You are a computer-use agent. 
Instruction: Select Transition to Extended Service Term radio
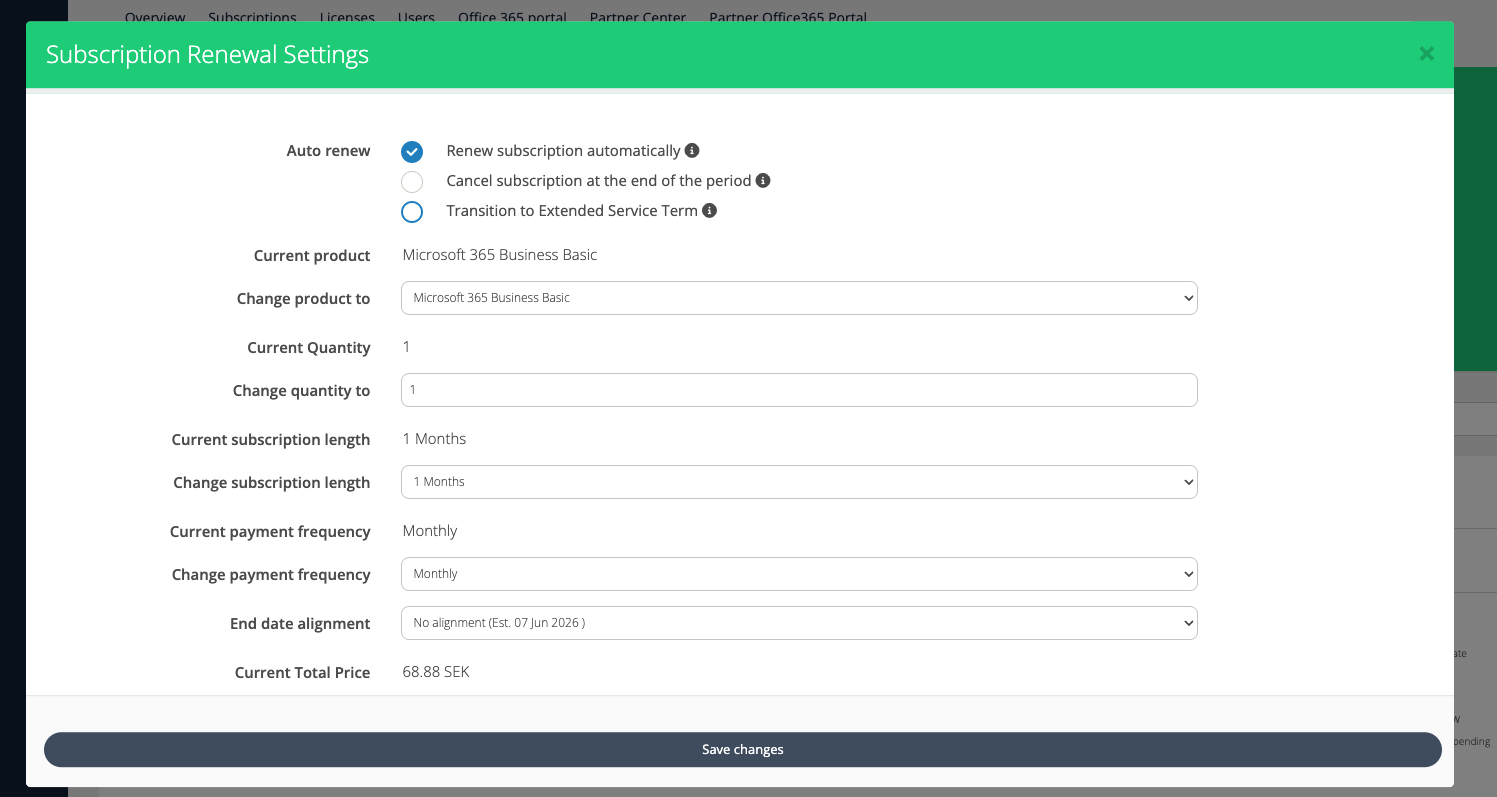pos(412,212)
